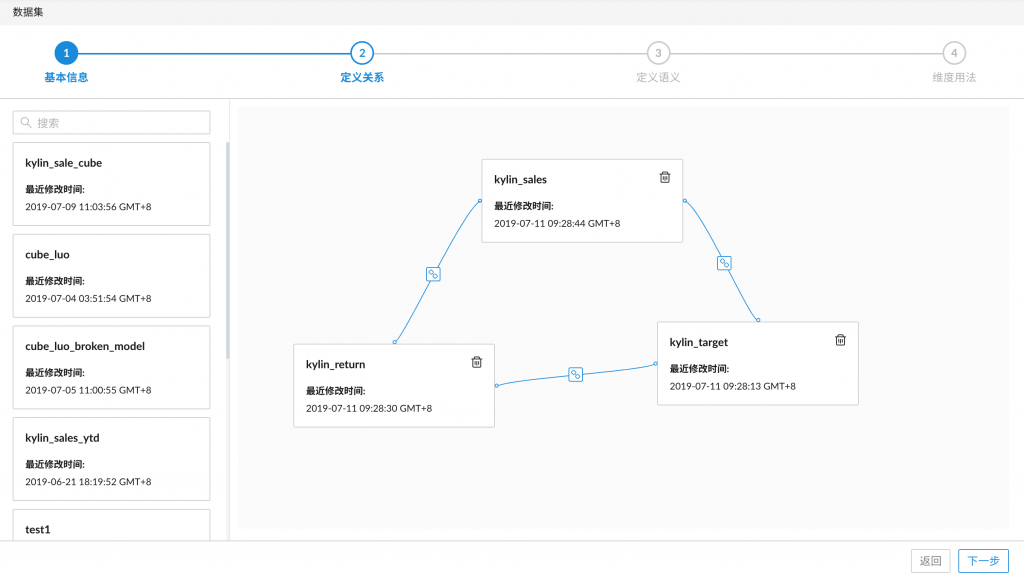The image size is (1024, 580).
Task: Click the model list vertical scrollbar
Action: tap(227, 250)
